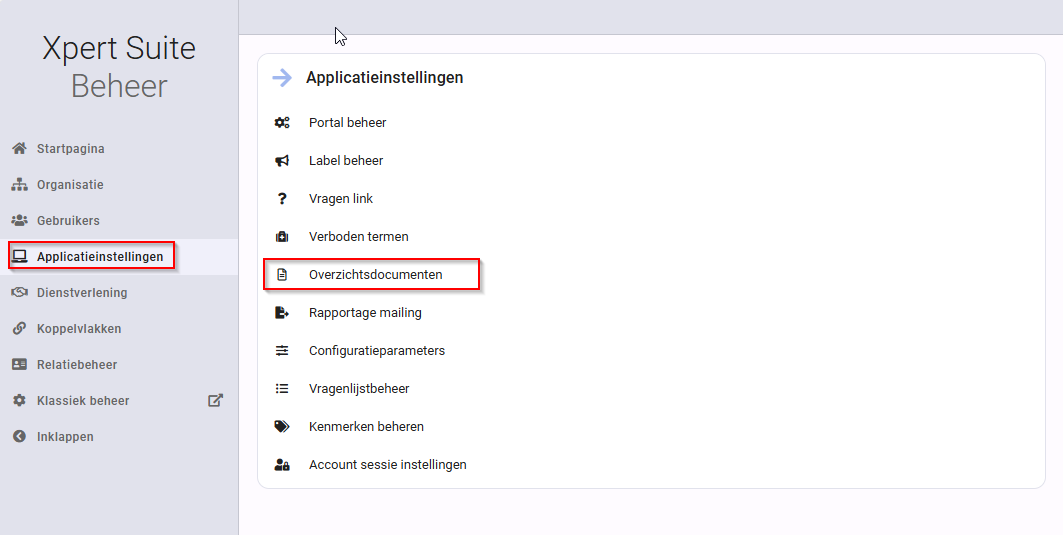This screenshot has width=1063, height=535.
Task: Click the org chart icon beside Organisatie
Action: point(20,184)
